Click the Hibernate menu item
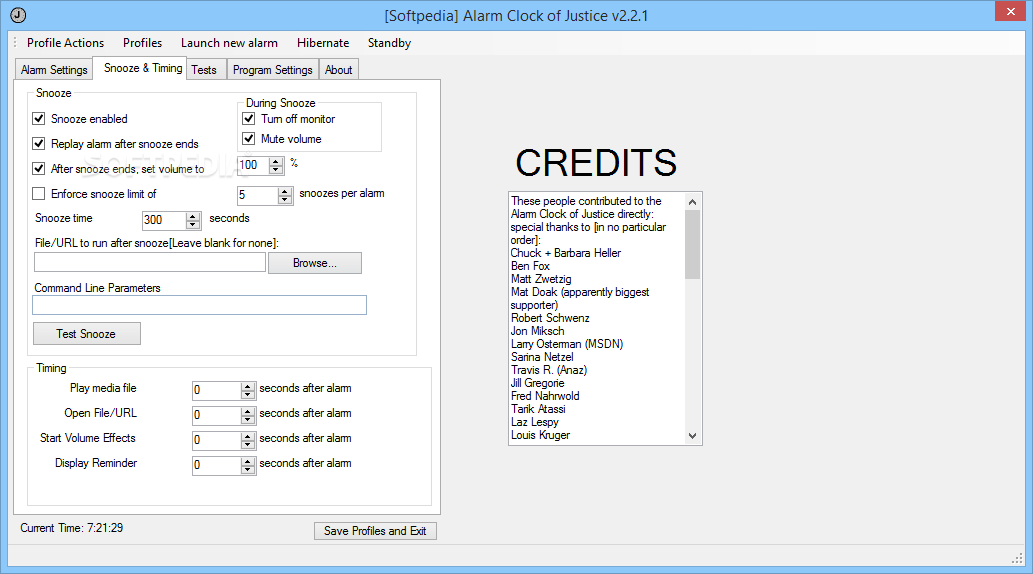This screenshot has height=574, width=1033. tap(323, 43)
